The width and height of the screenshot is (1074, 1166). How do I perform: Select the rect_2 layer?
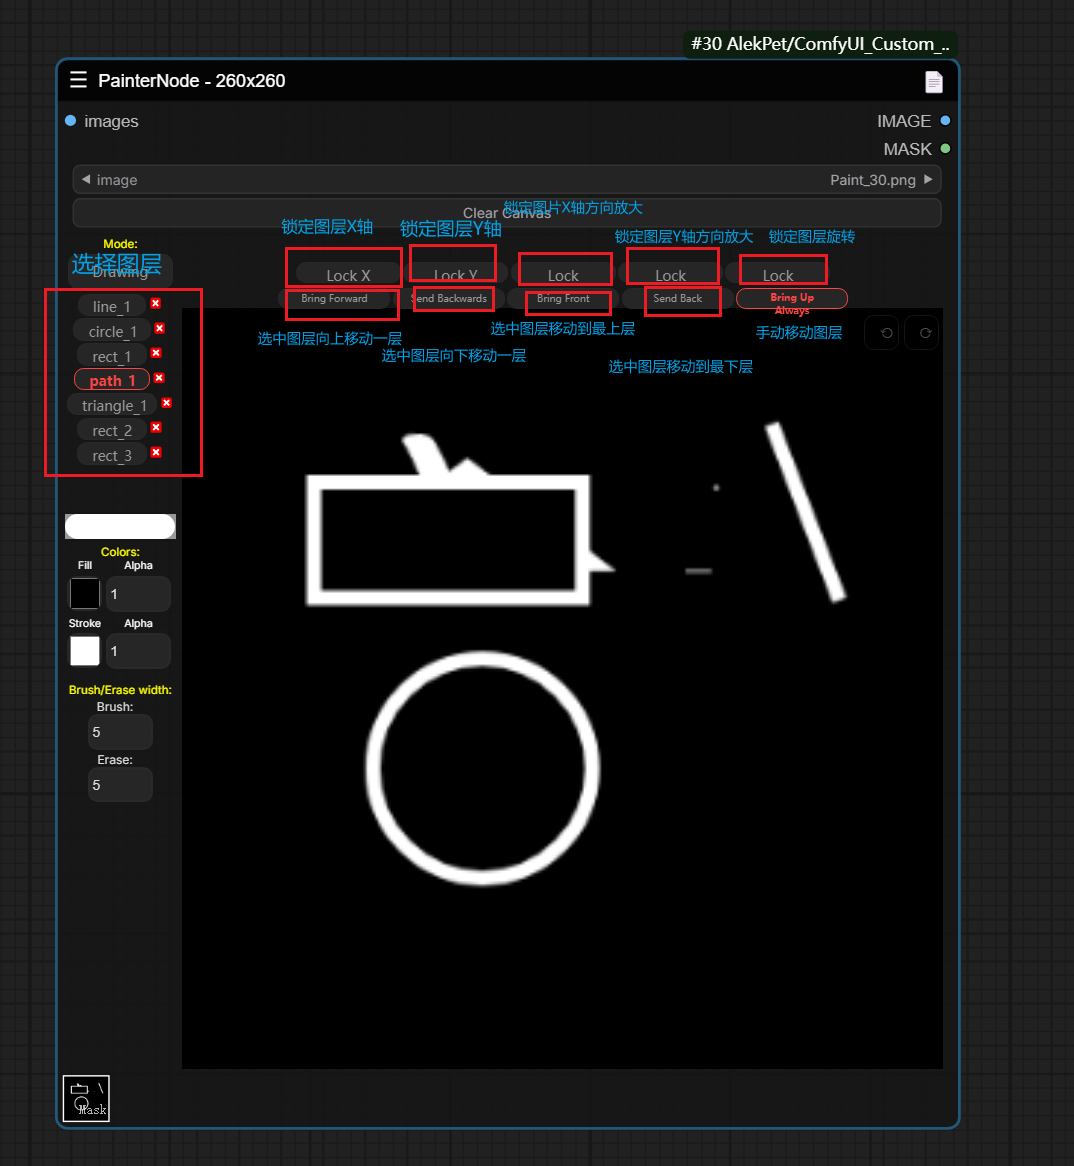point(111,430)
